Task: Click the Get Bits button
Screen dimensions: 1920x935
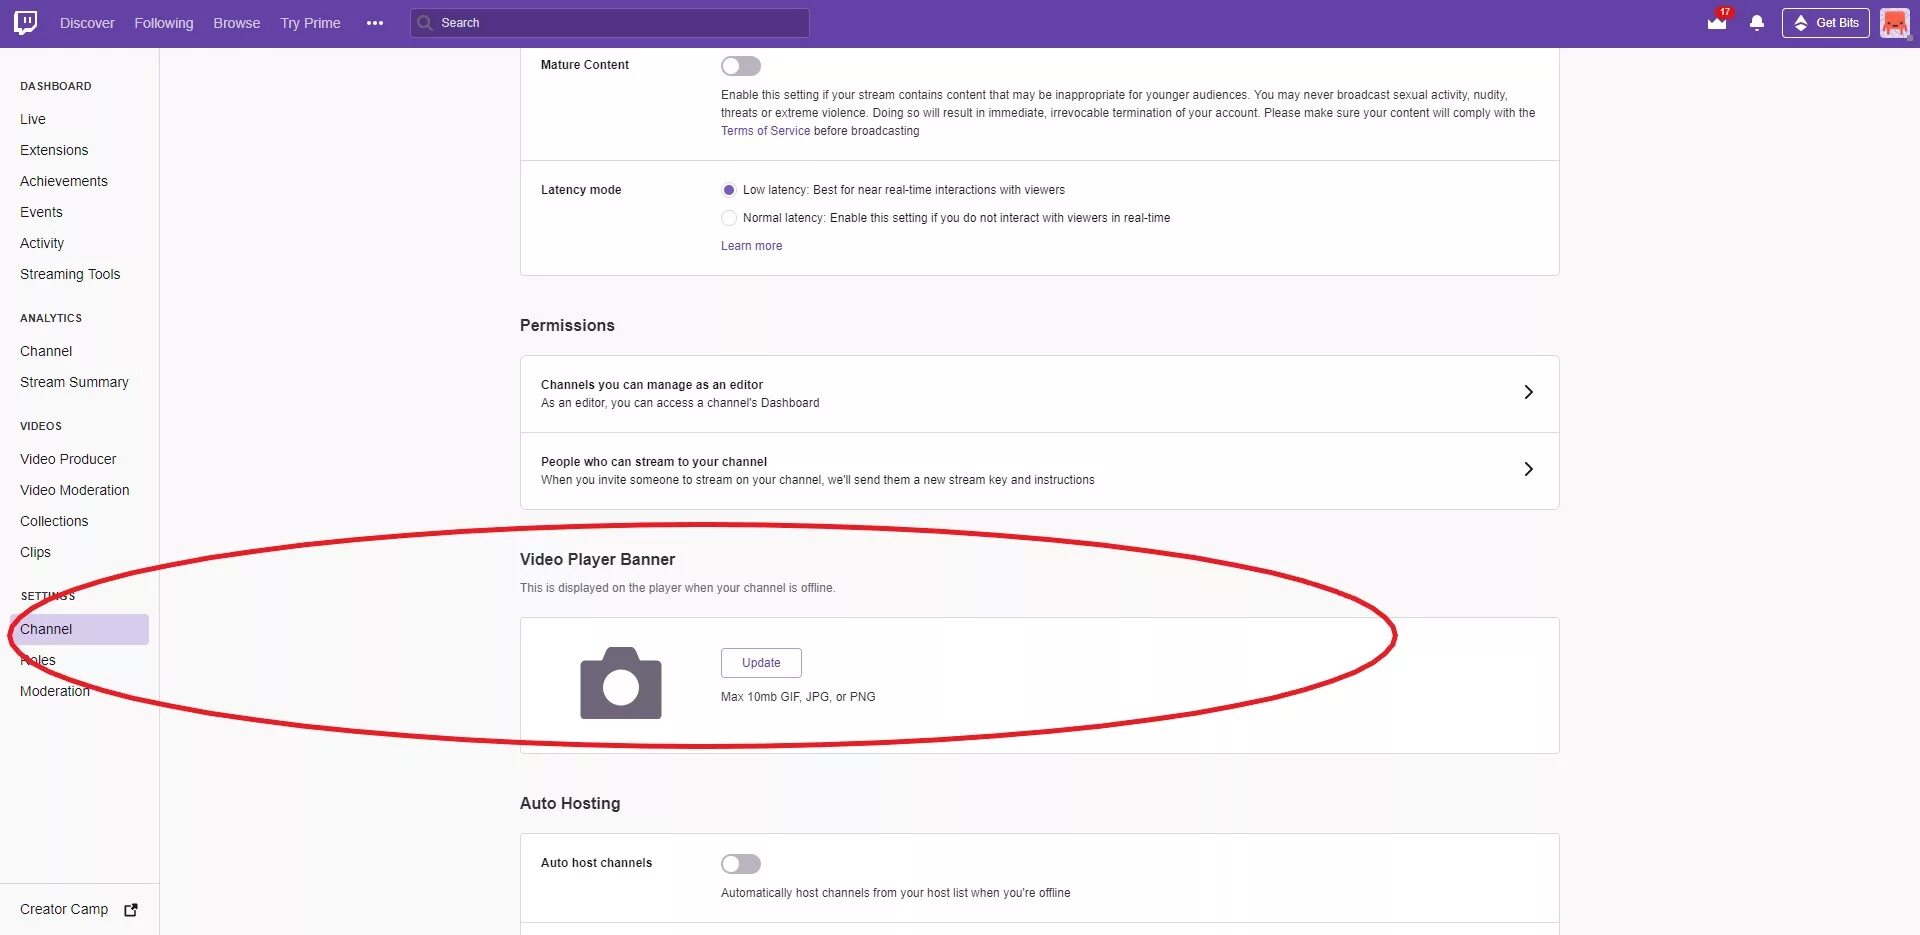Action: tap(1825, 23)
